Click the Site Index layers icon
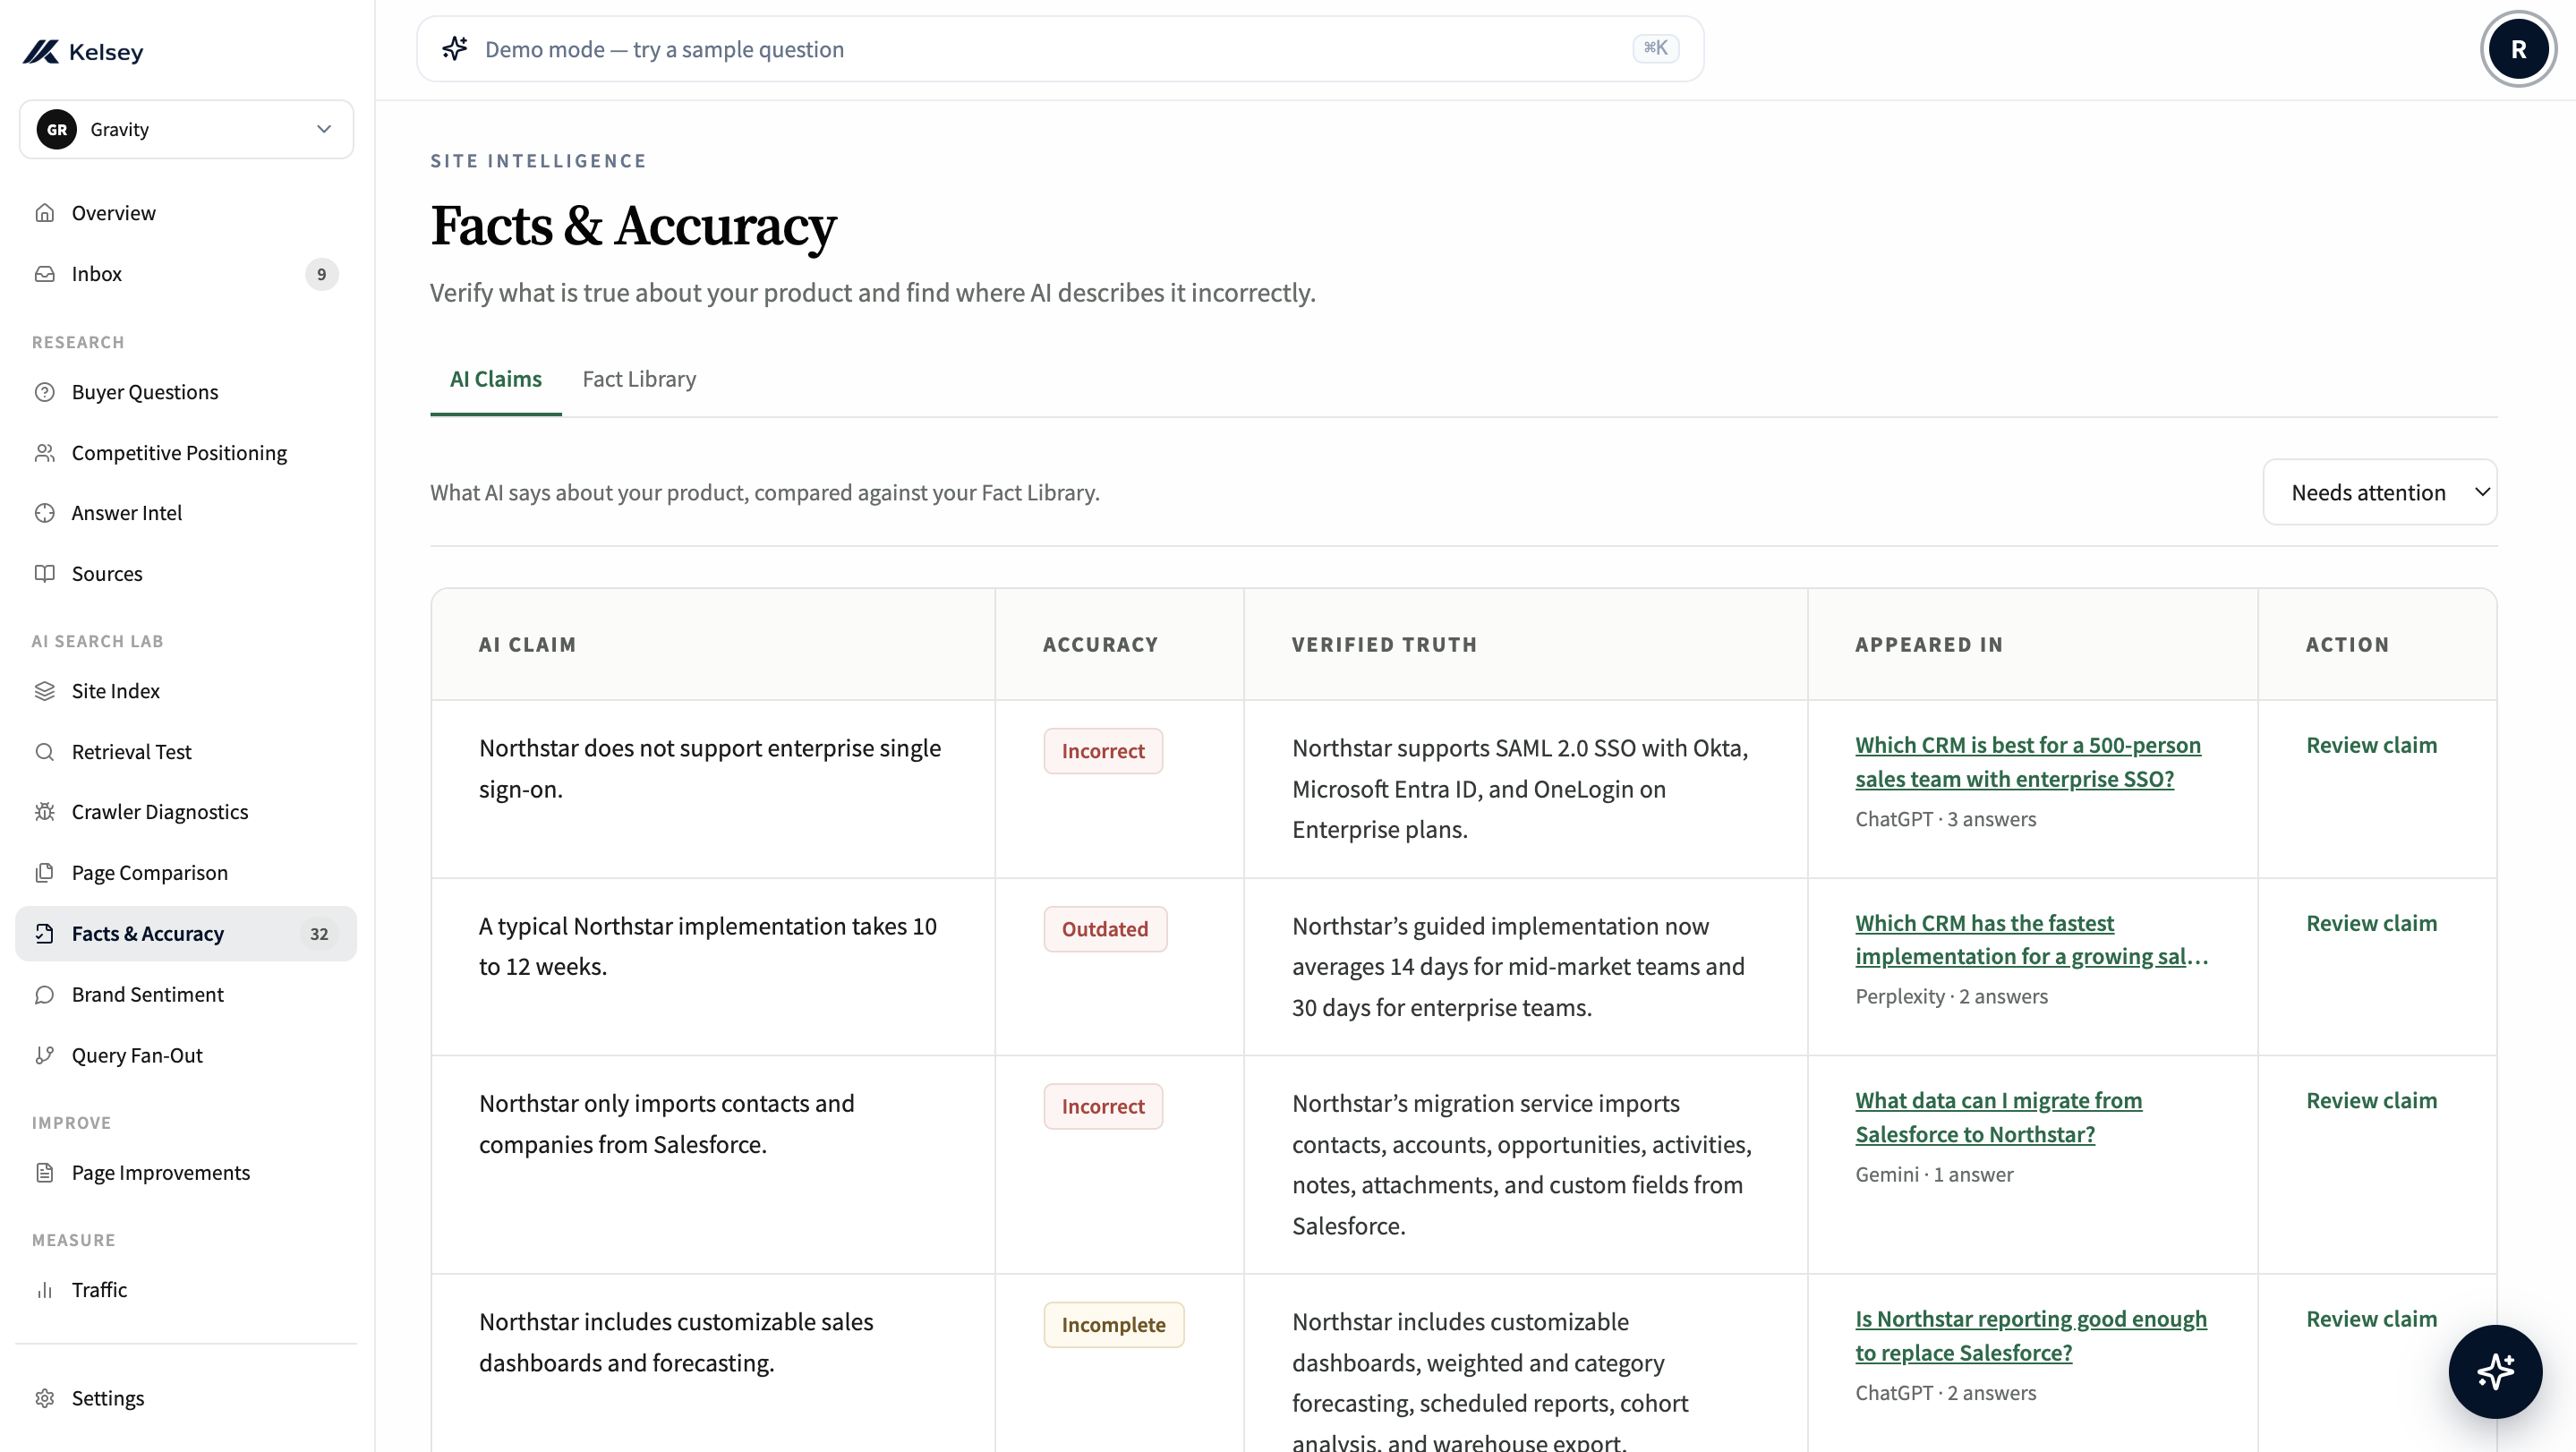Screen dimensions: 2576x1452 coord(44,691)
